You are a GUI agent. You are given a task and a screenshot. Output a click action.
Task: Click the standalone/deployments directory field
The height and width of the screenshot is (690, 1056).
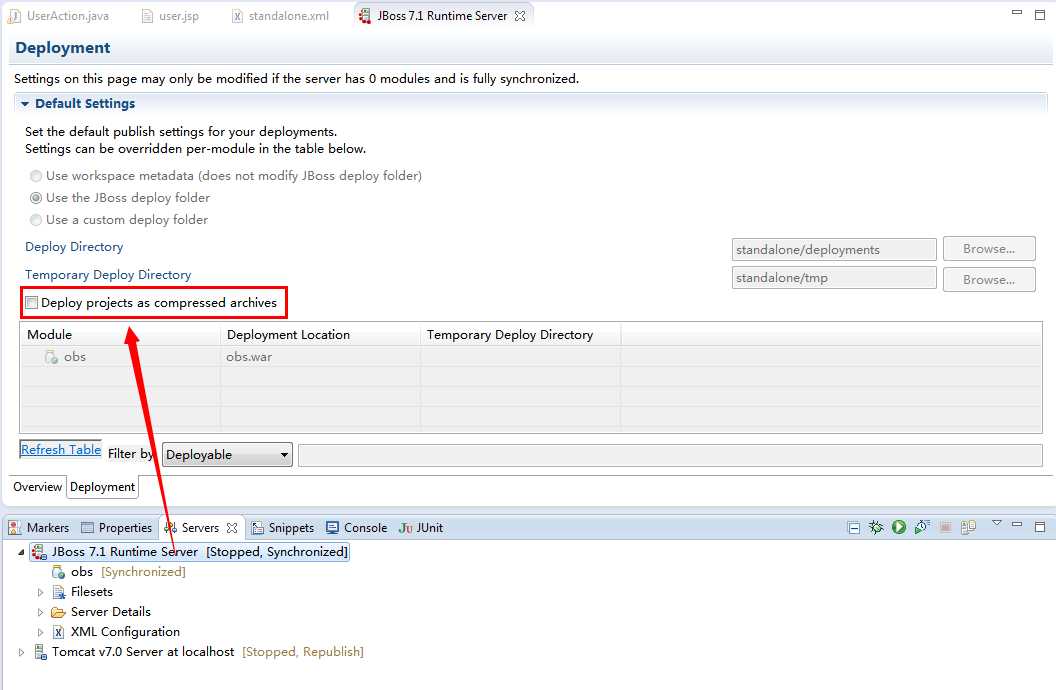834,249
